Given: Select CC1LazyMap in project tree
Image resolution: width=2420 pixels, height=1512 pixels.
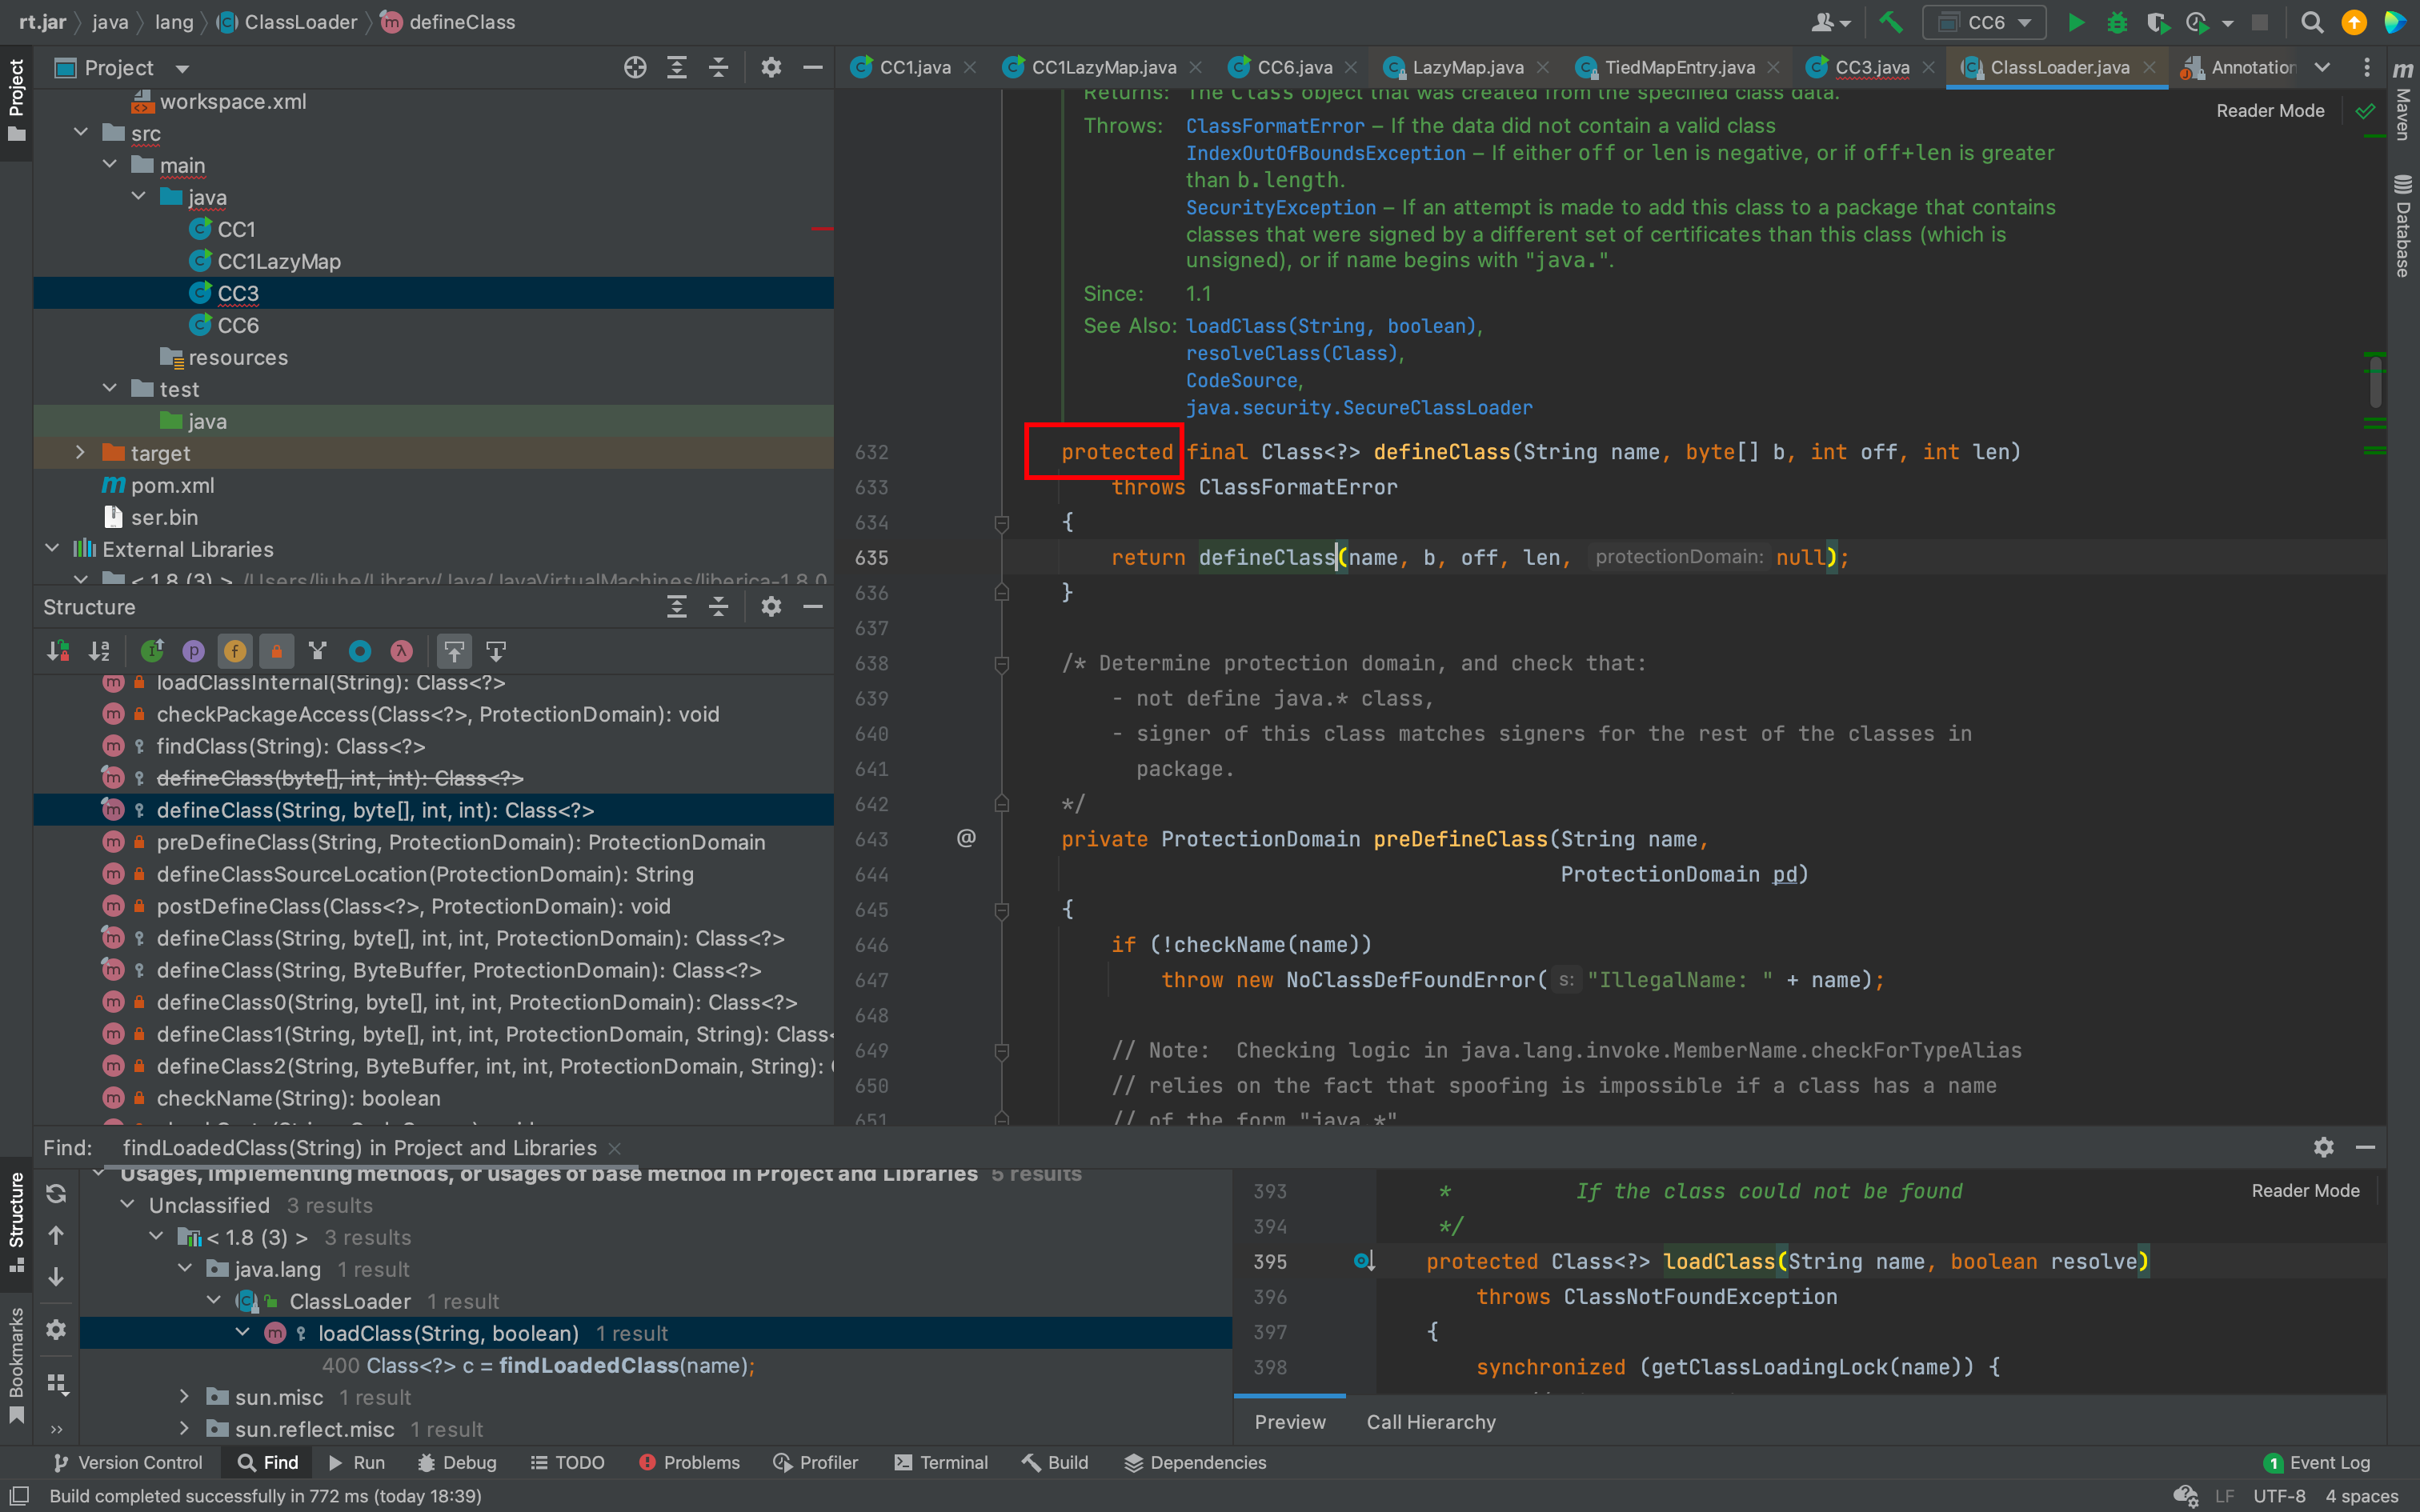Looking at the screenshot, I should tap(279, 261).
